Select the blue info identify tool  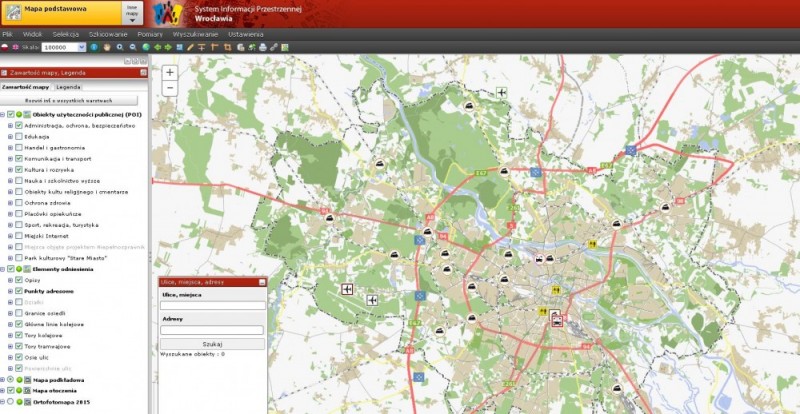(94, 47)
